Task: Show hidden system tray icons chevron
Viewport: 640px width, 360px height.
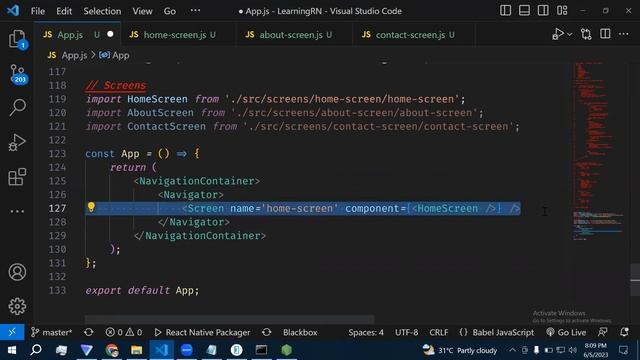Action: click(512, 350)
